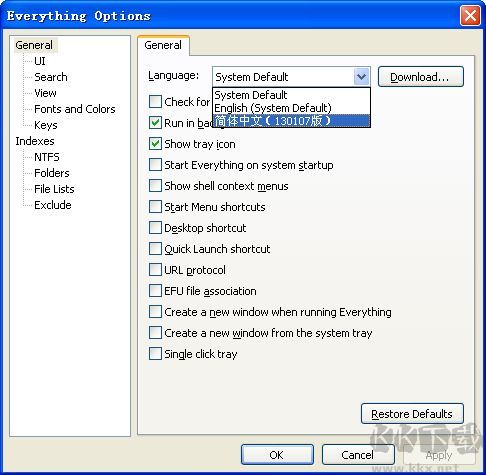Enable the URL protocol checkbox
486x475 pixels.
155,270
